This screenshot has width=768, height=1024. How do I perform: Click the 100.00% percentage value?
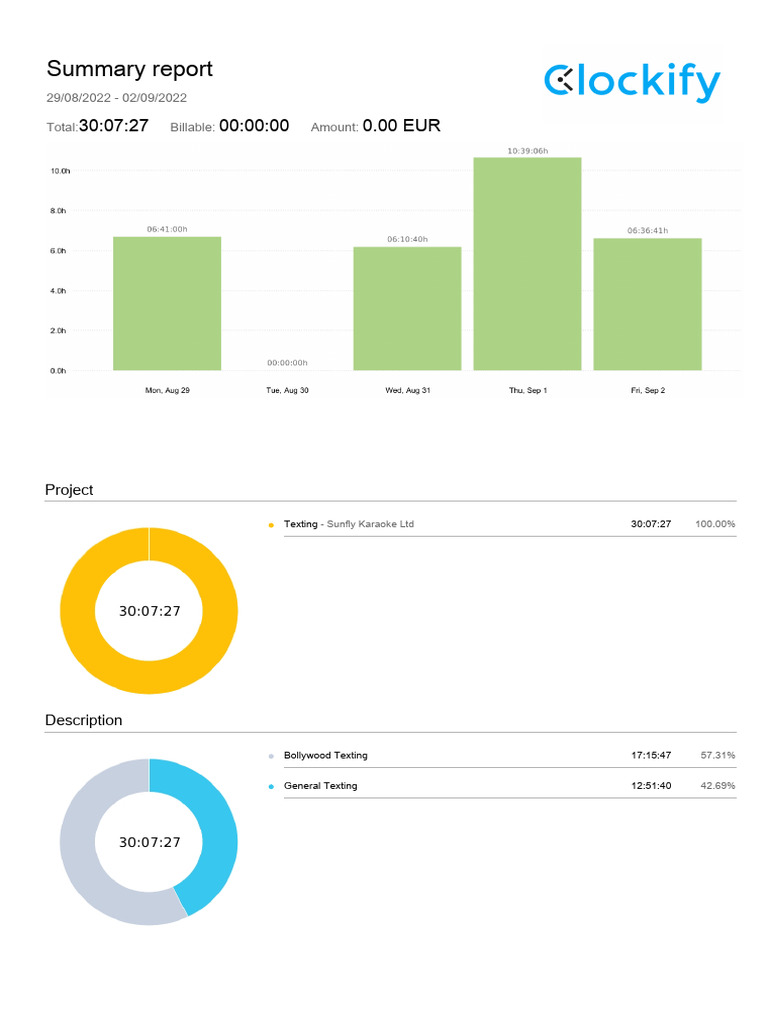(x=715, y=524)
